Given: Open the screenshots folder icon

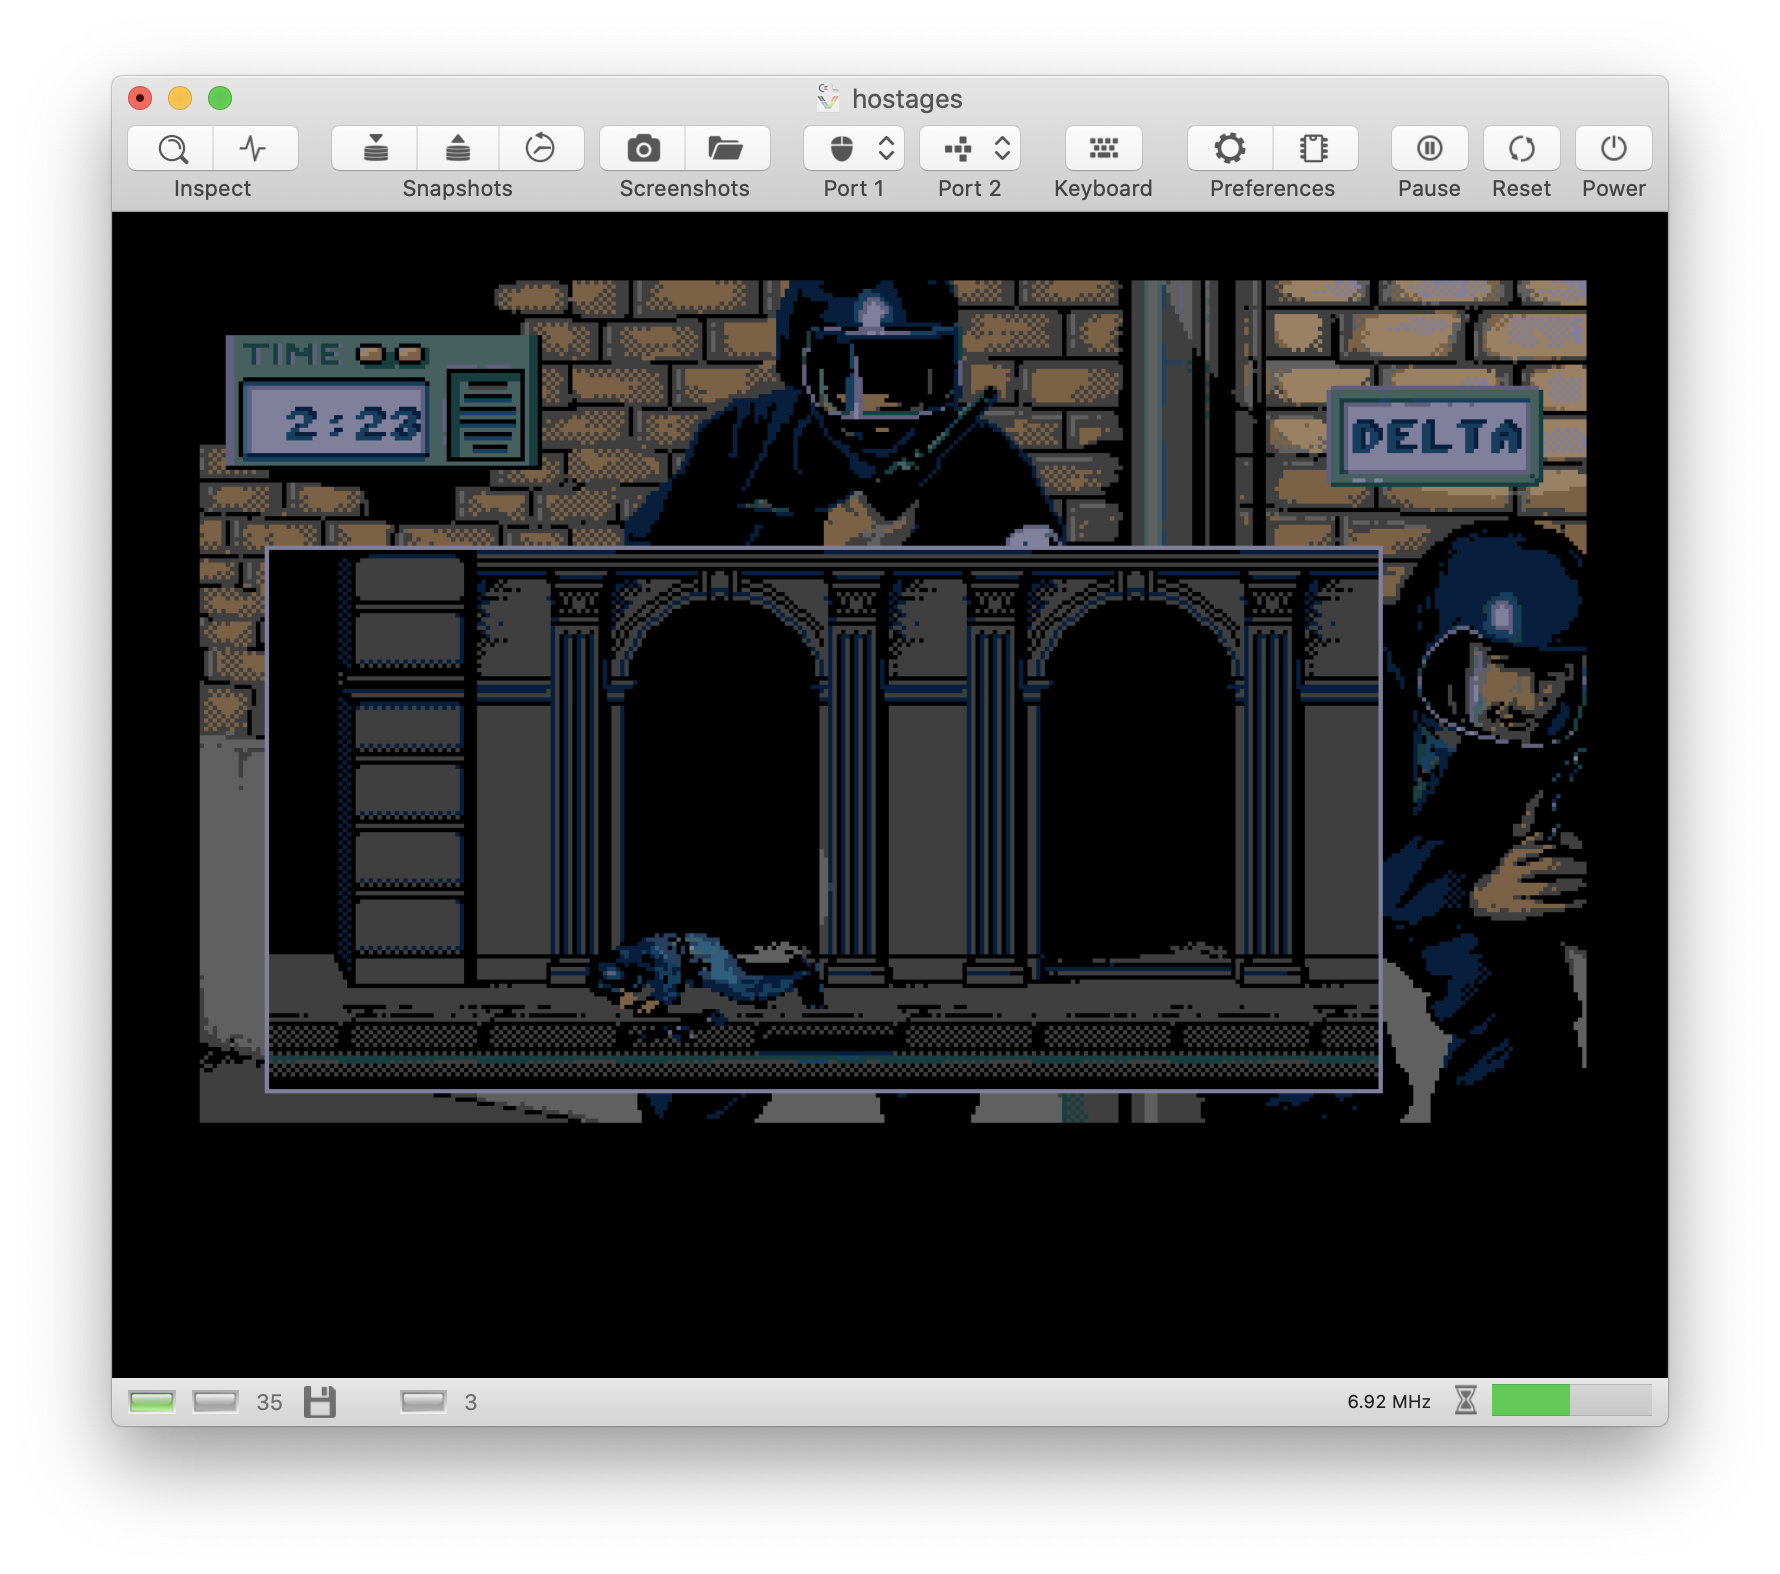Looking at the screenshot, I should click(x=726, y=149).
